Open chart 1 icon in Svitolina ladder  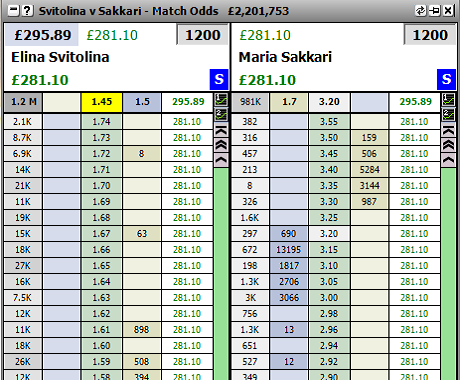pos(221,99)
